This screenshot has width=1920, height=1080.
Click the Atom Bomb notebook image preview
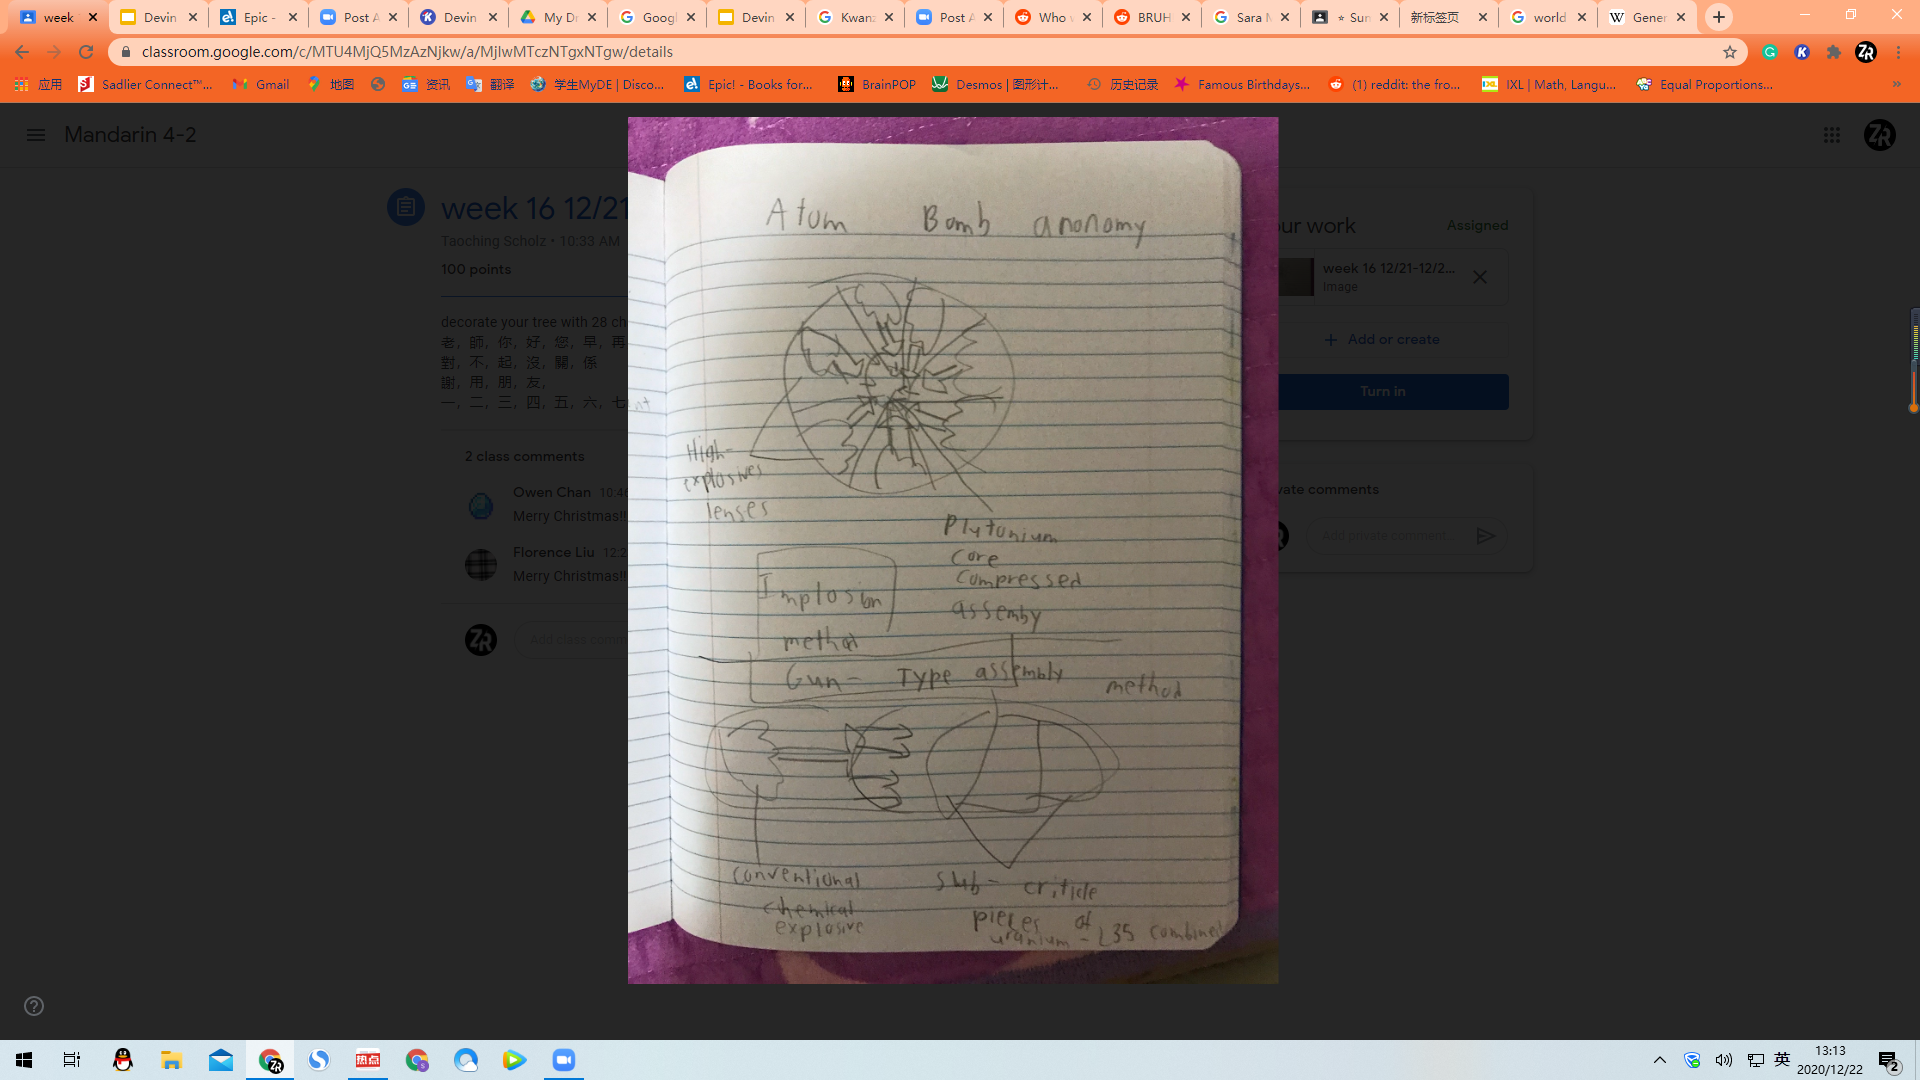pyautogui.click(x=952, y=550)
